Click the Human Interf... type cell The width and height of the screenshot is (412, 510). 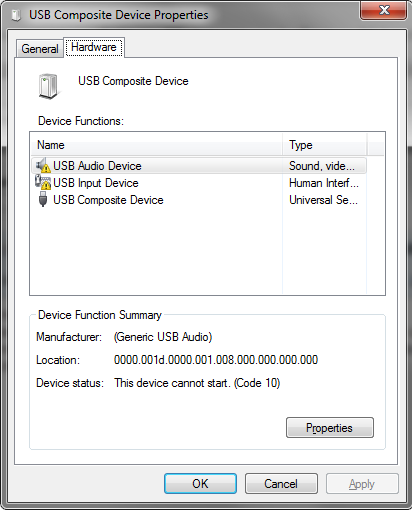click(x=324, y=183)
